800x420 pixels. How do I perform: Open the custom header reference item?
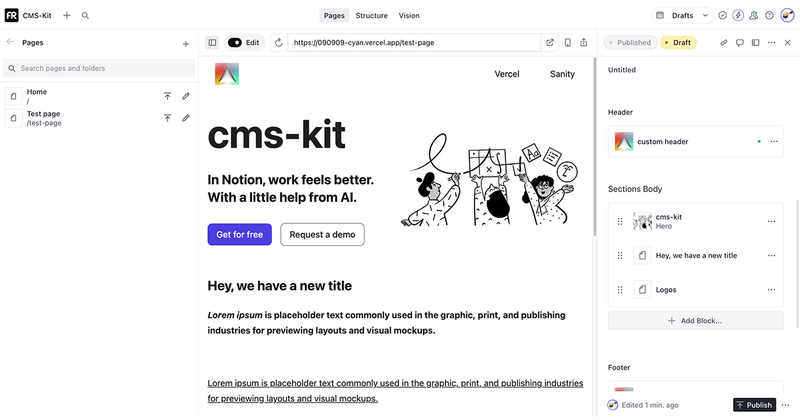coord(684,141)
